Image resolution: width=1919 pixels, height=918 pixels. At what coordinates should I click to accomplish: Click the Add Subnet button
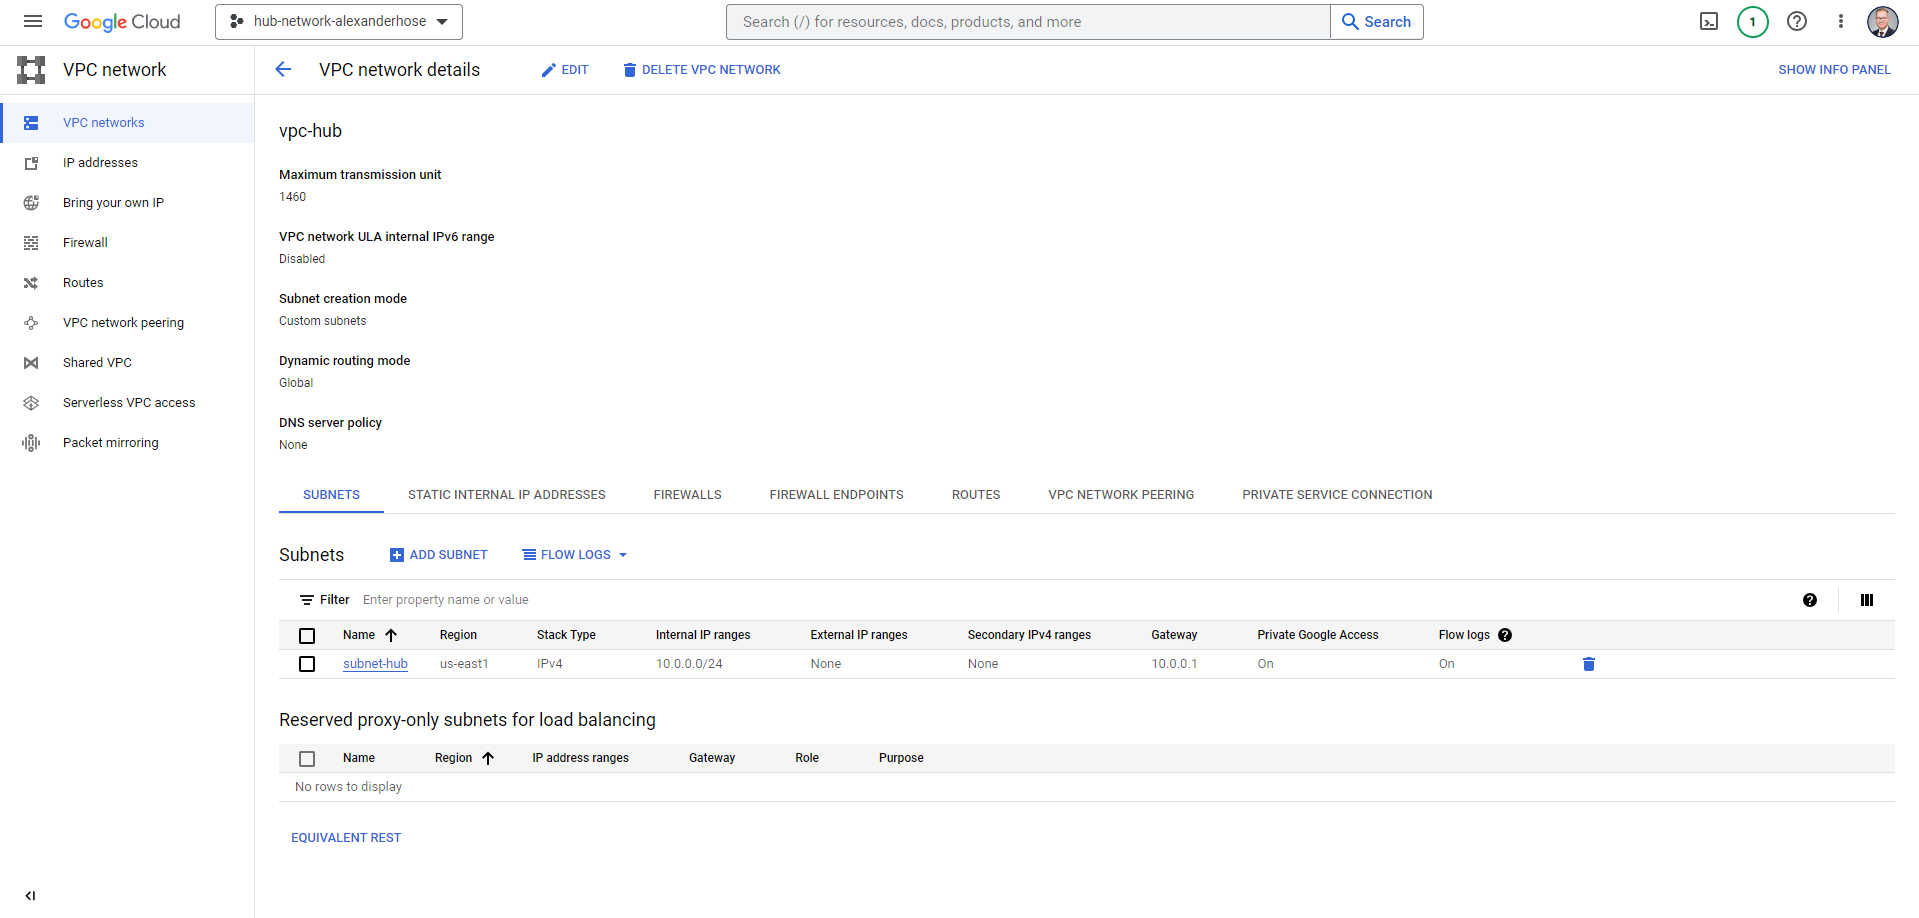[439, 555]
